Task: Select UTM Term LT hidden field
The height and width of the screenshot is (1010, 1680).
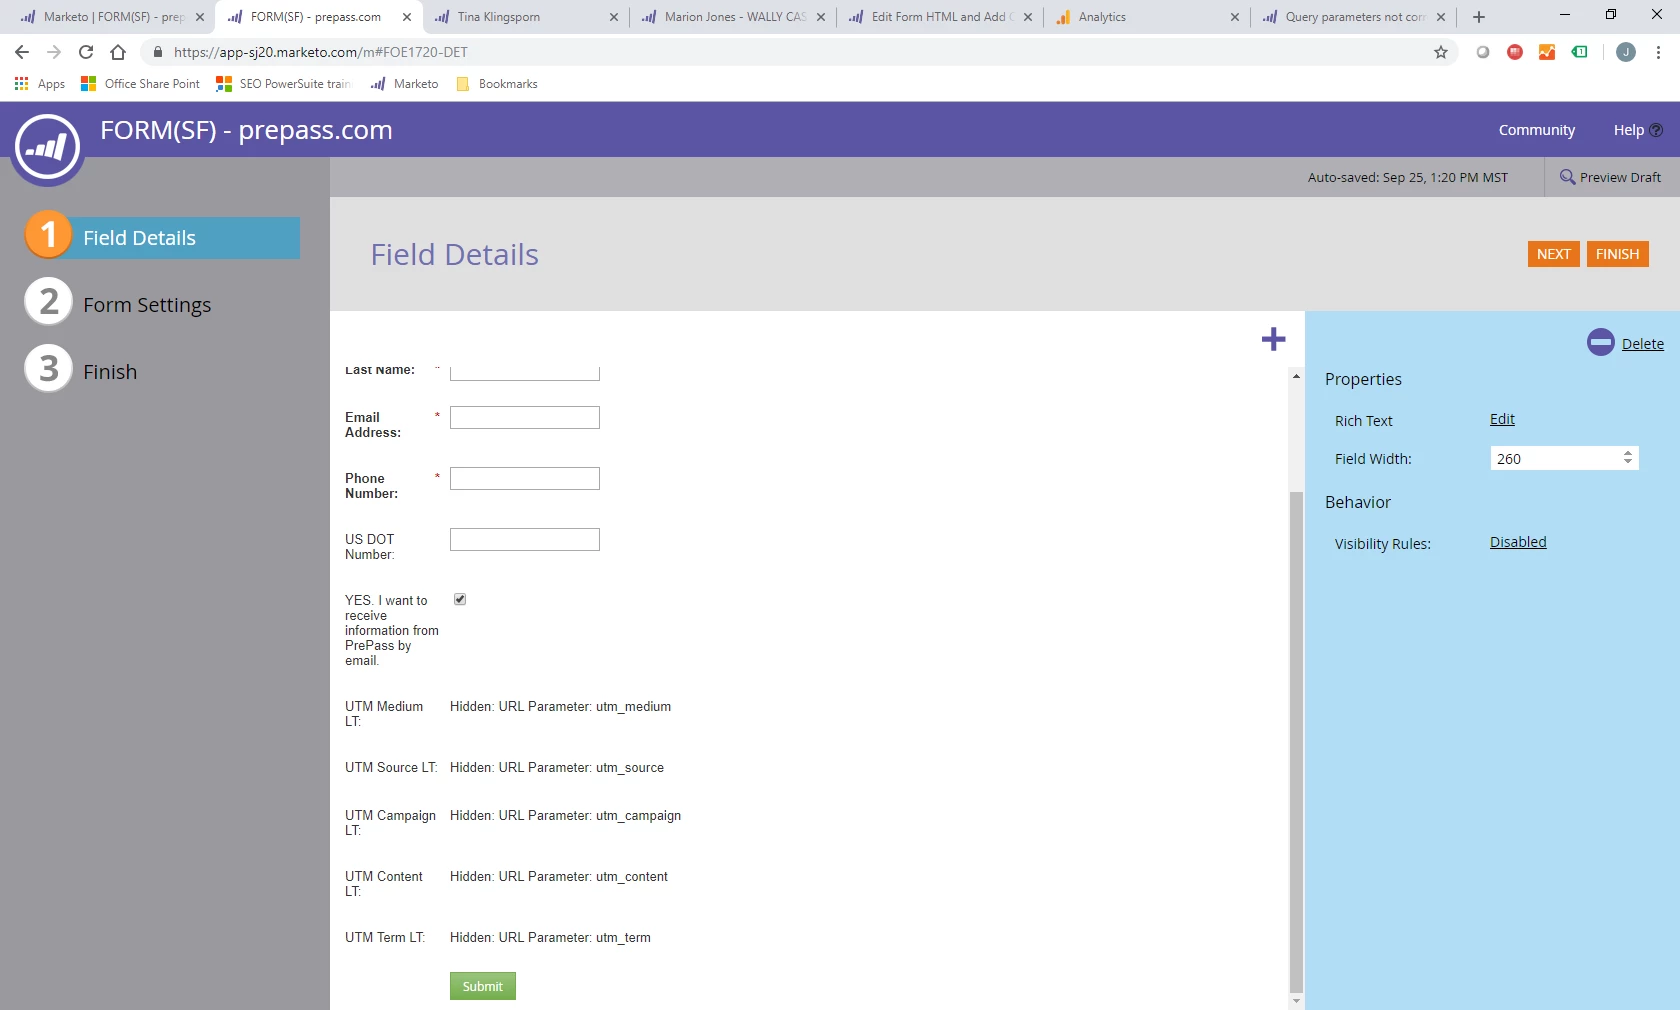Action: (498, 937)
